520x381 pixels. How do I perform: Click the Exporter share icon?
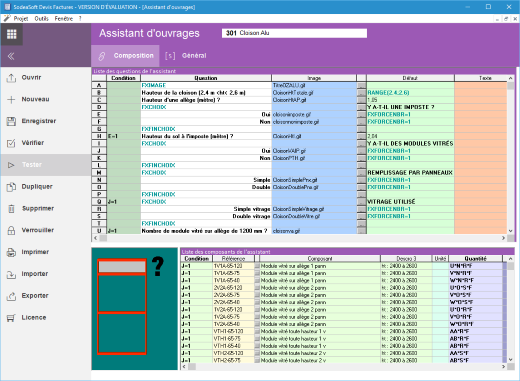11,296
